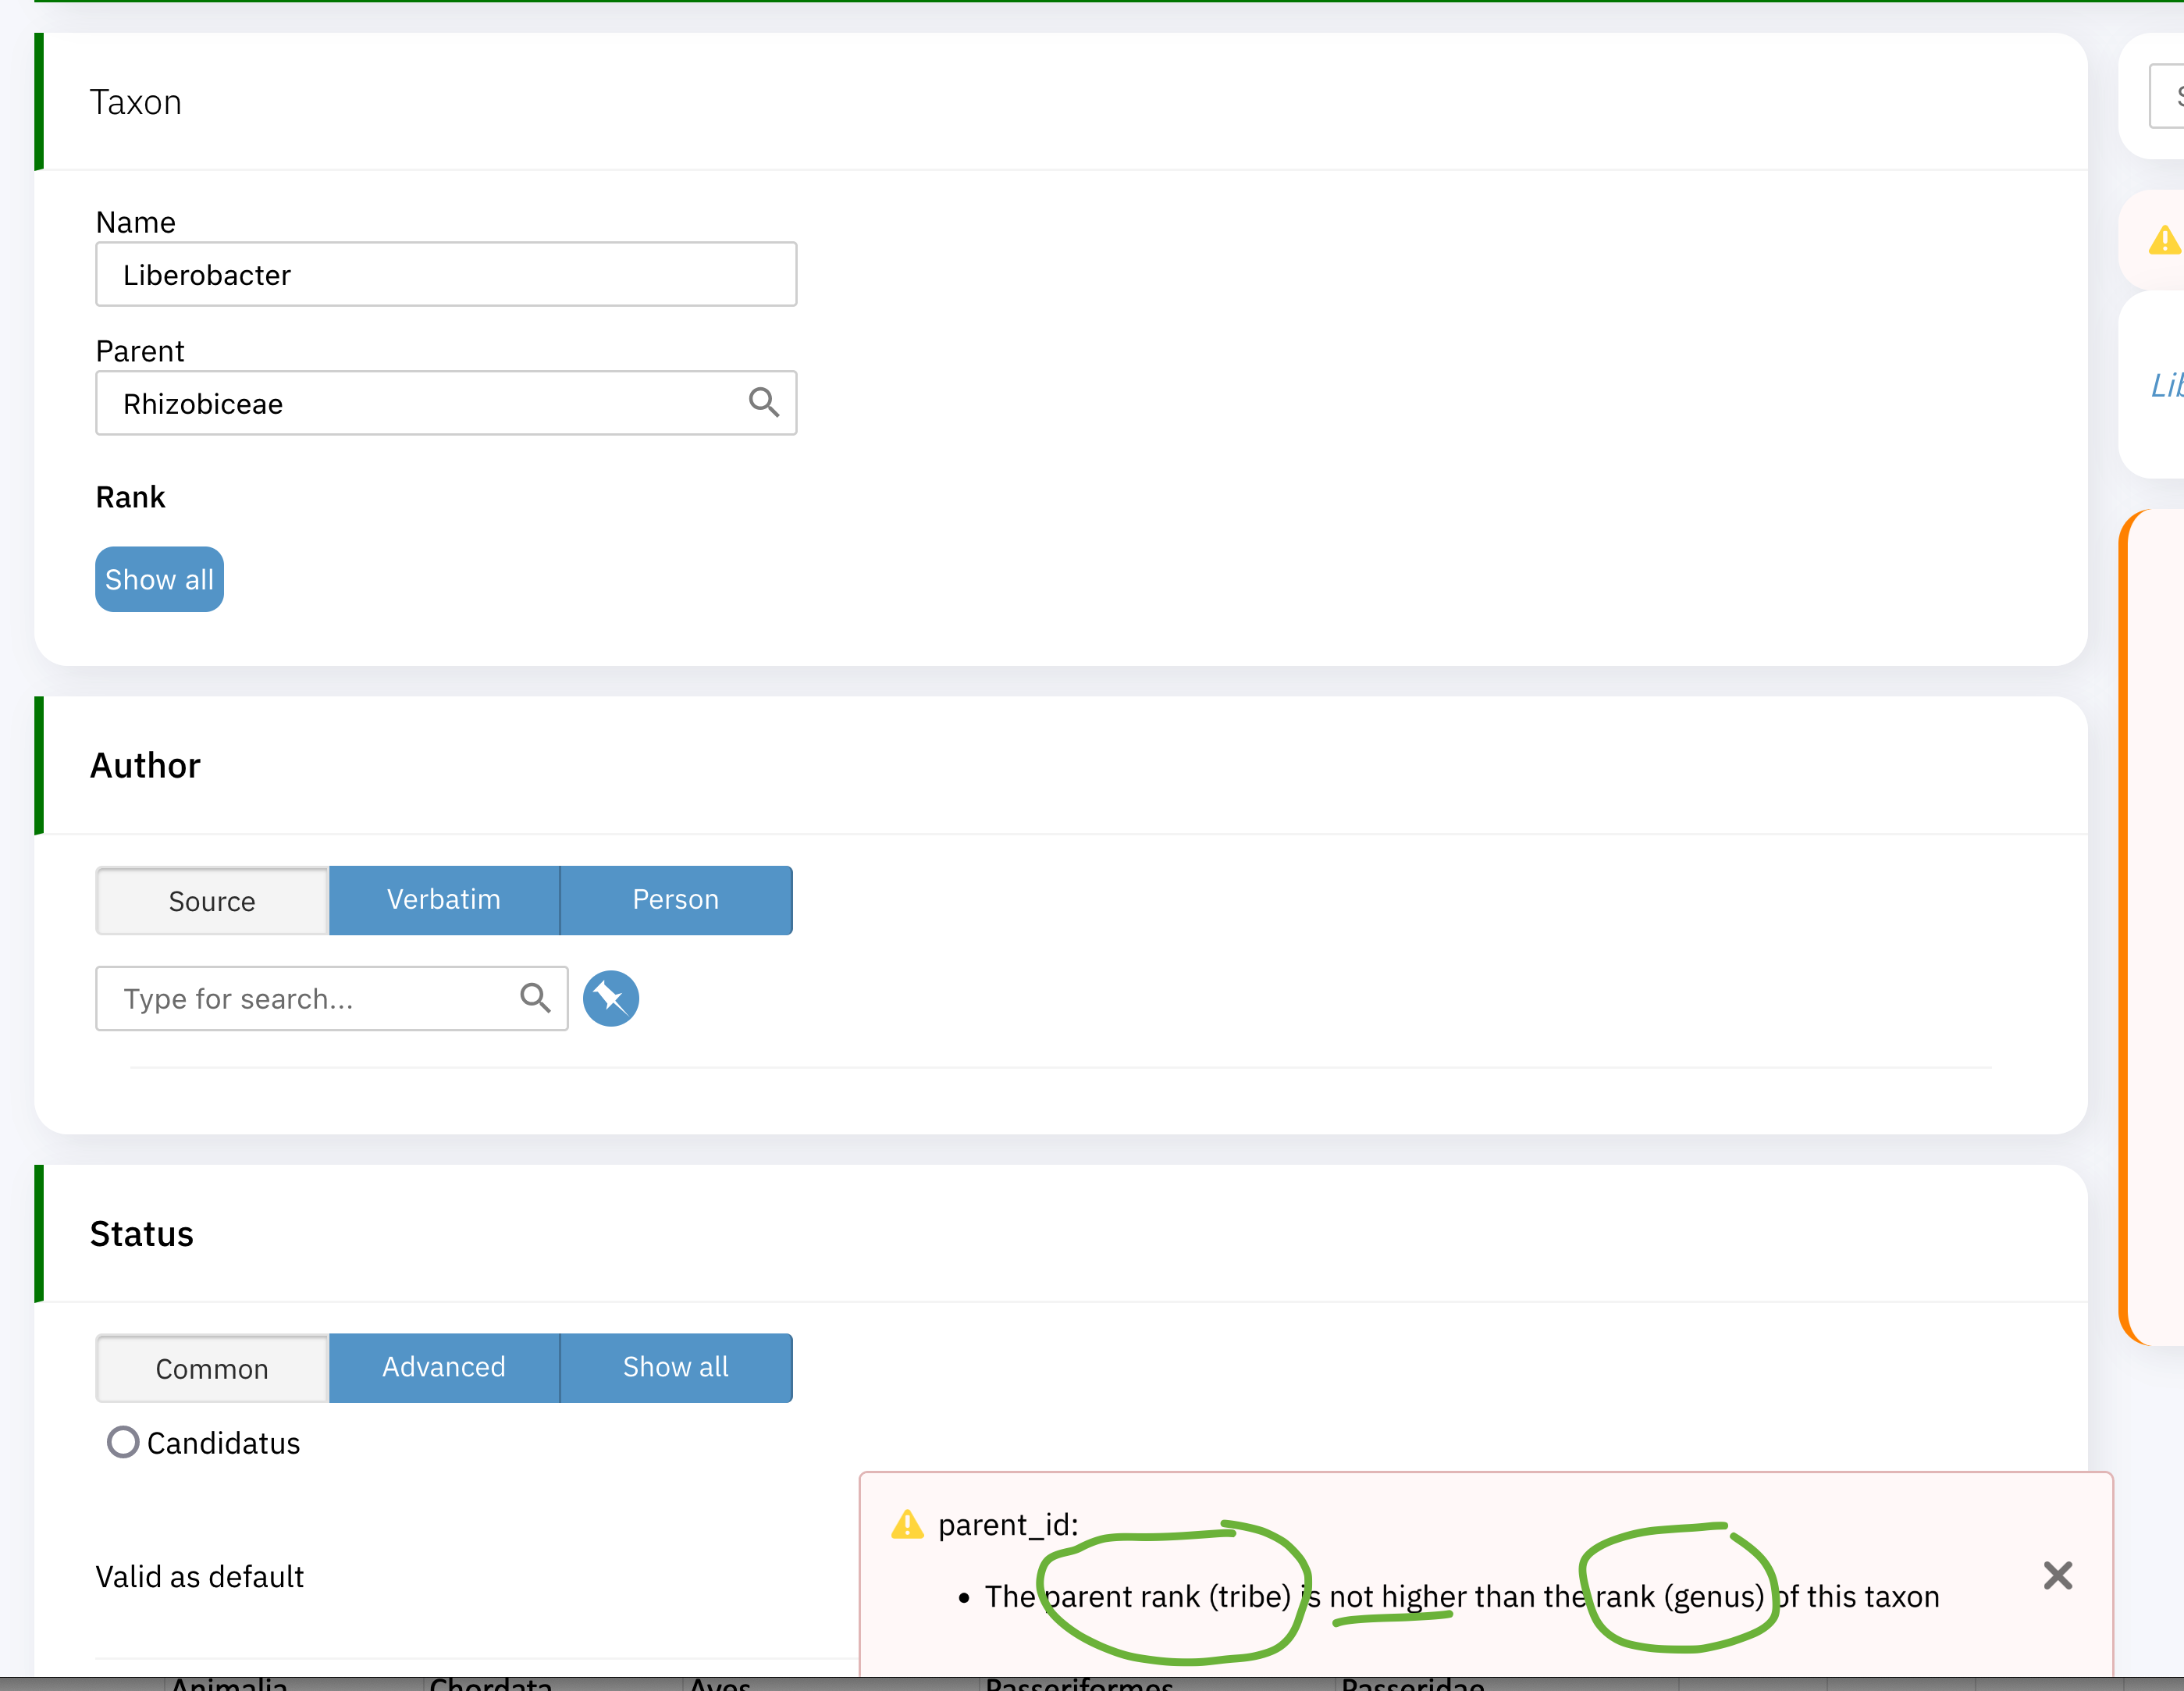Select the Source author tab
This screenshot has width=2184, height=1691.
pyautogui.click(x=211, y=900)
